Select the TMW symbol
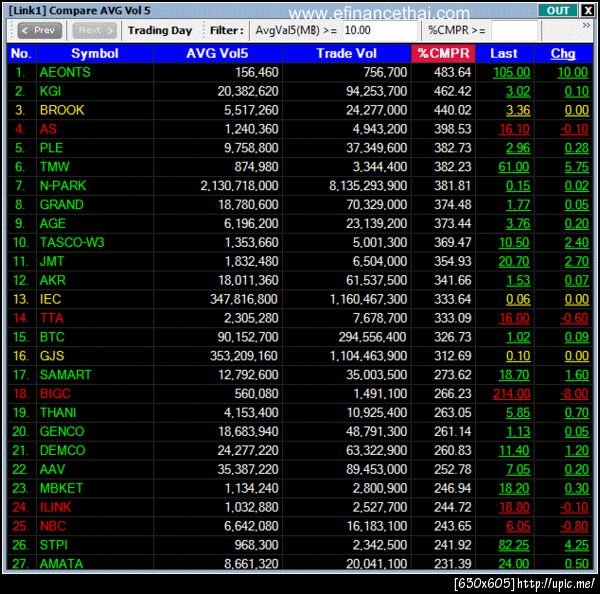 (x=54, y=167)
